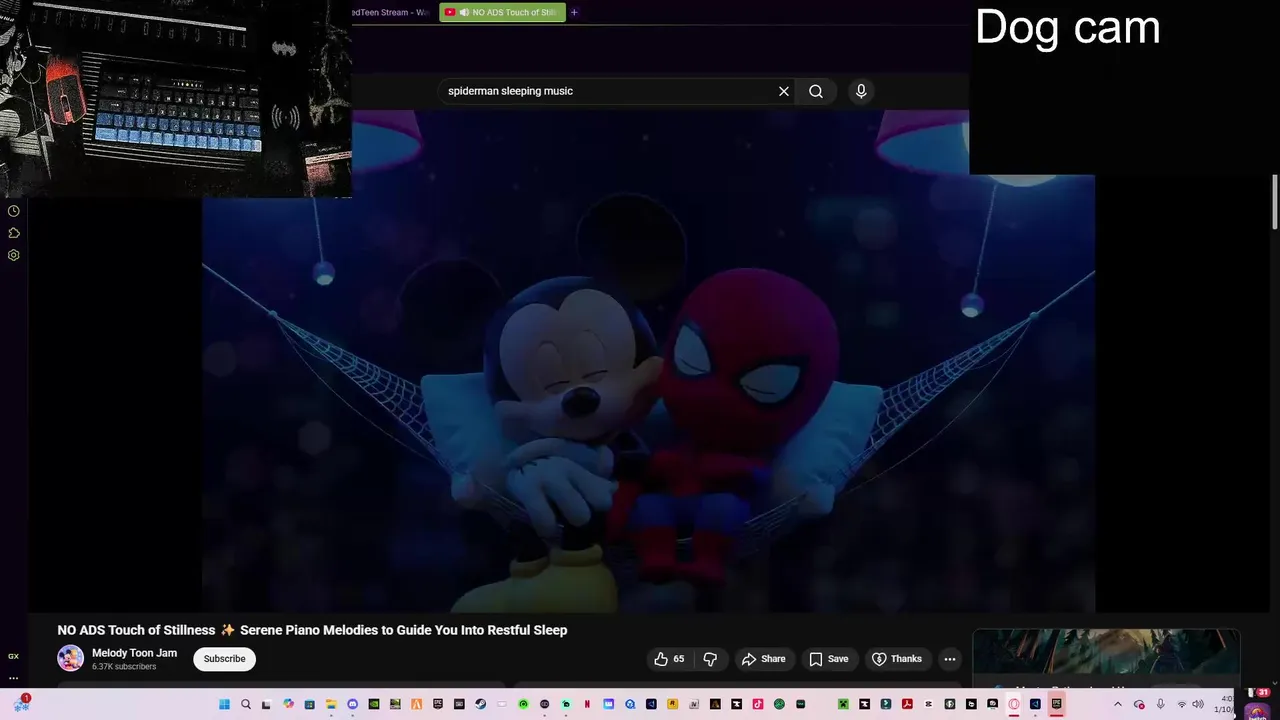Open Discord from the taskbar
The width and height of the screenshot is (1280, 720).
[352, 704]
